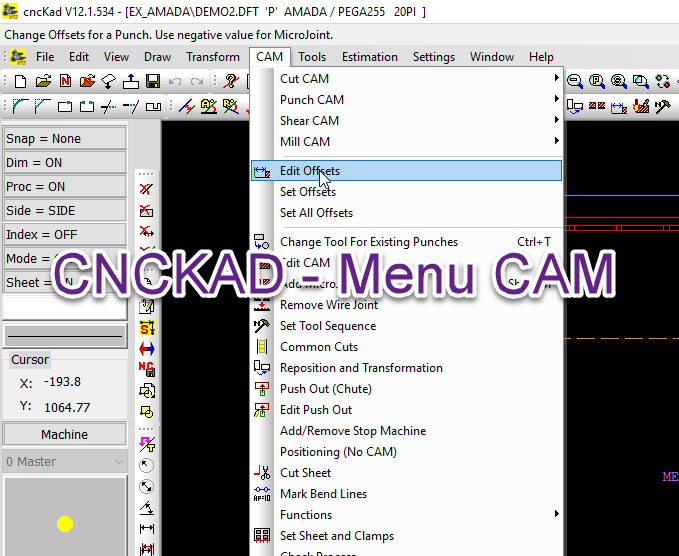The height and width of the screenshot is (556, 679).
Task: Click the Machine button
Action: 65,434
